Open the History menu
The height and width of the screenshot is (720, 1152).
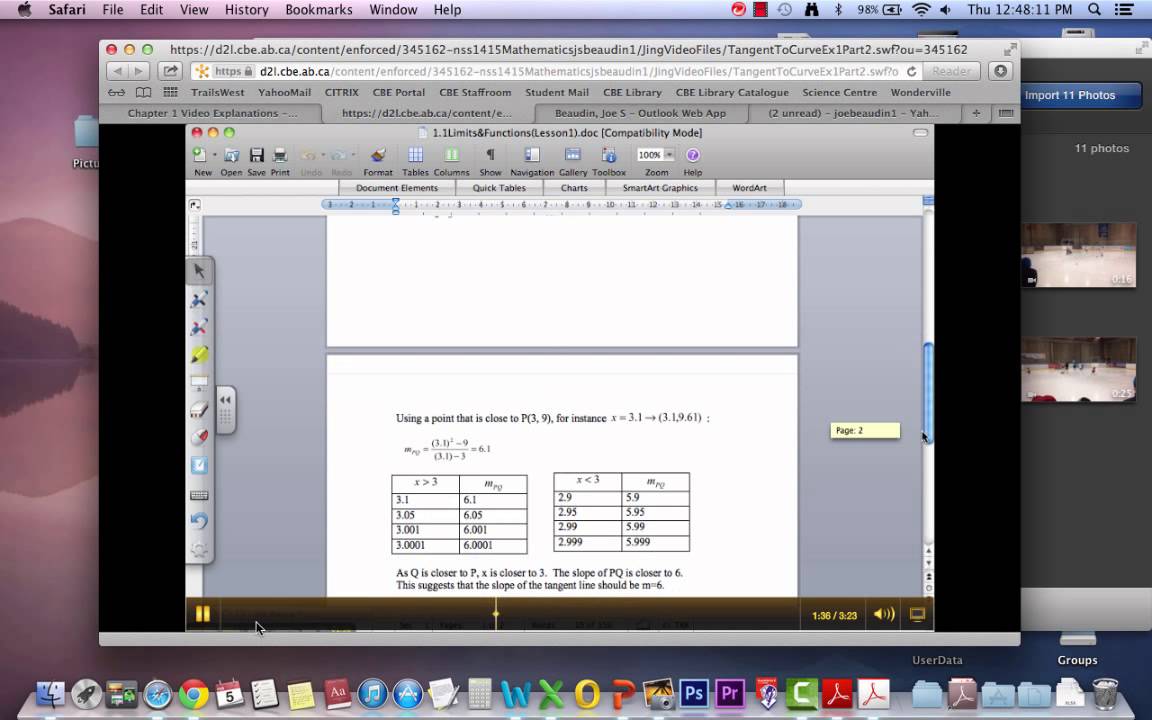[246, 10]
